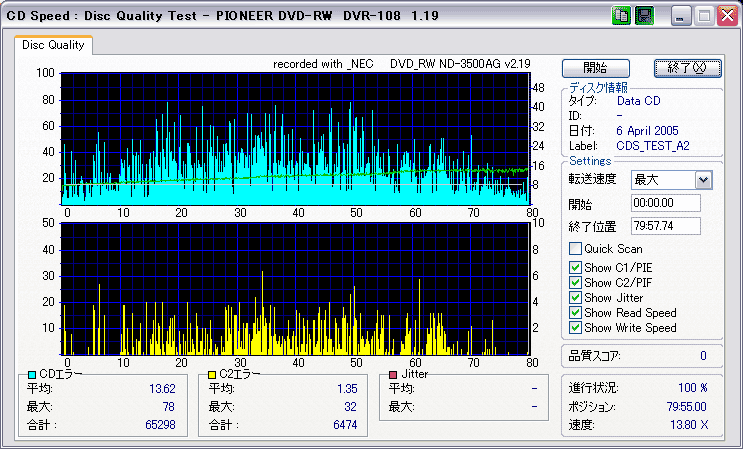
Task: Click the yellow C2エラー color swatch
Action: tap(212, 375)
